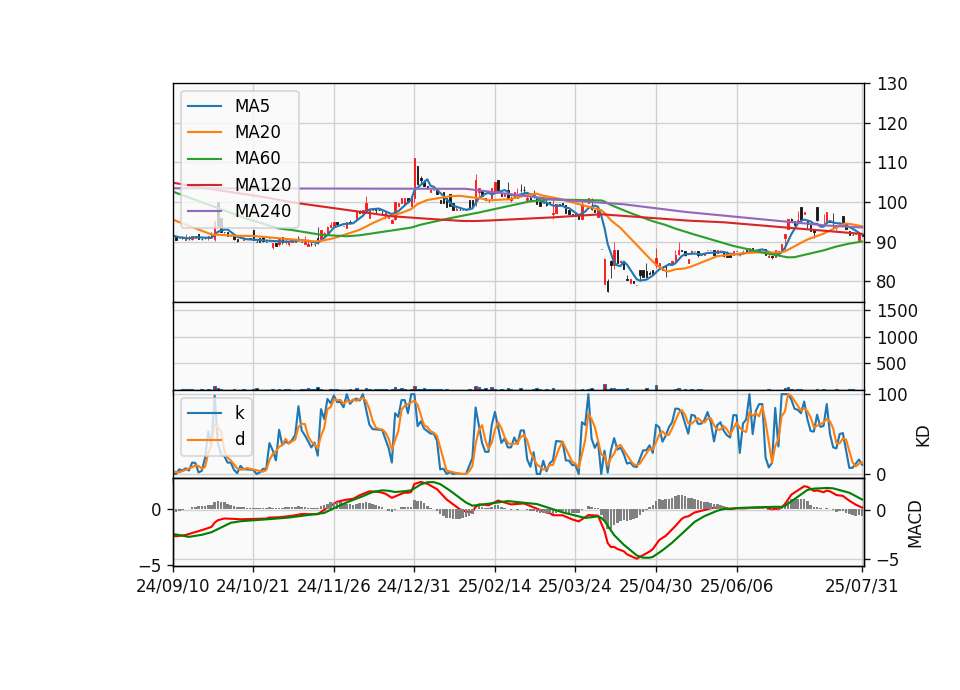Click the 25/07/31 date label
The height and width of the screenshot is (690, 960).
[861, 586]
